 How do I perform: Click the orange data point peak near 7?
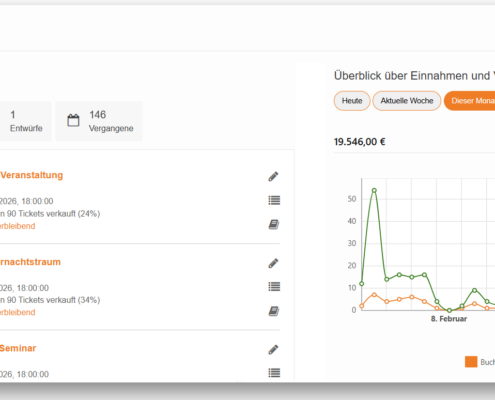[x=374, y=295]
